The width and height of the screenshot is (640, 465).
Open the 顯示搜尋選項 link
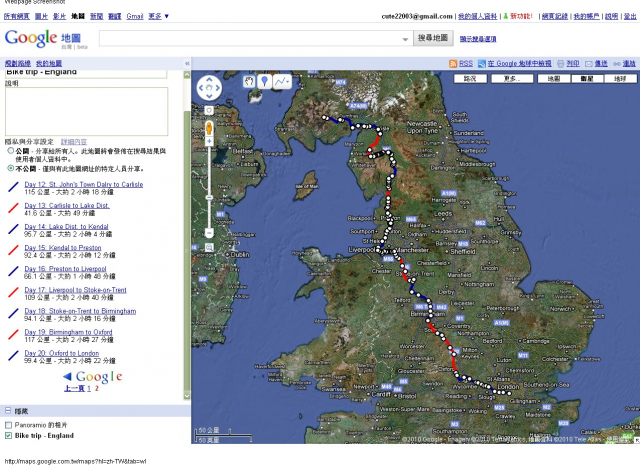click(x=478, y=39)
